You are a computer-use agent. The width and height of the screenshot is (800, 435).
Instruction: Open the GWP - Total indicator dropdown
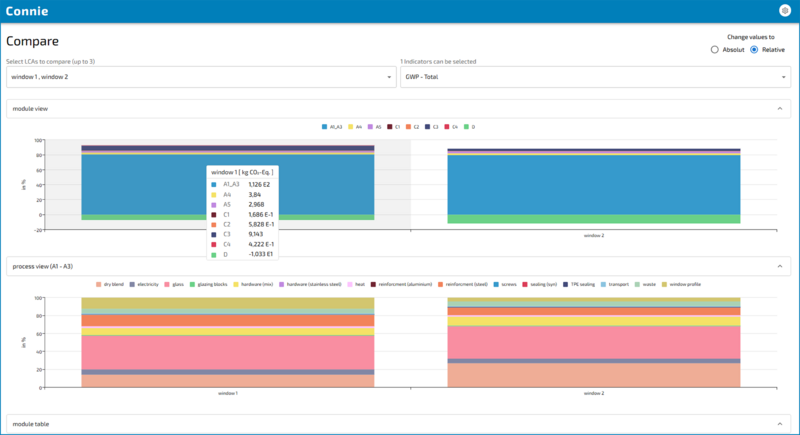tap(595, 77)
